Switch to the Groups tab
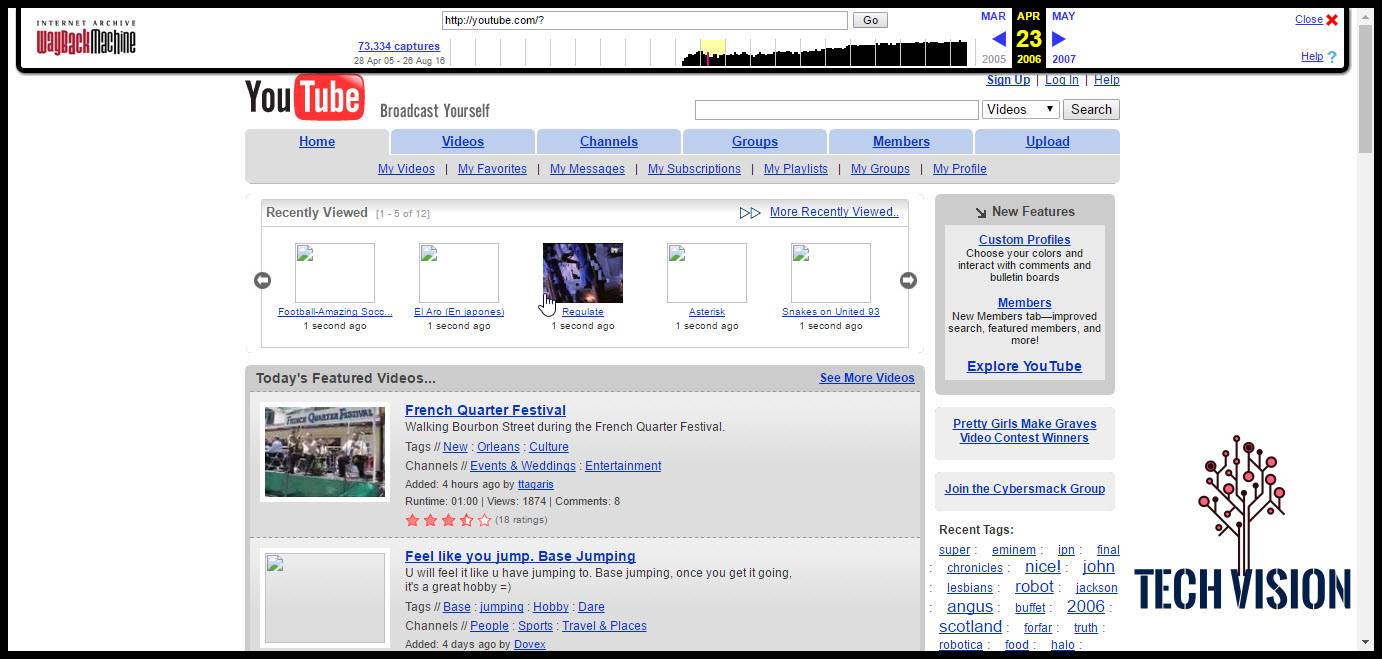This screenshot has width=1382, height=659. (755, 142)
